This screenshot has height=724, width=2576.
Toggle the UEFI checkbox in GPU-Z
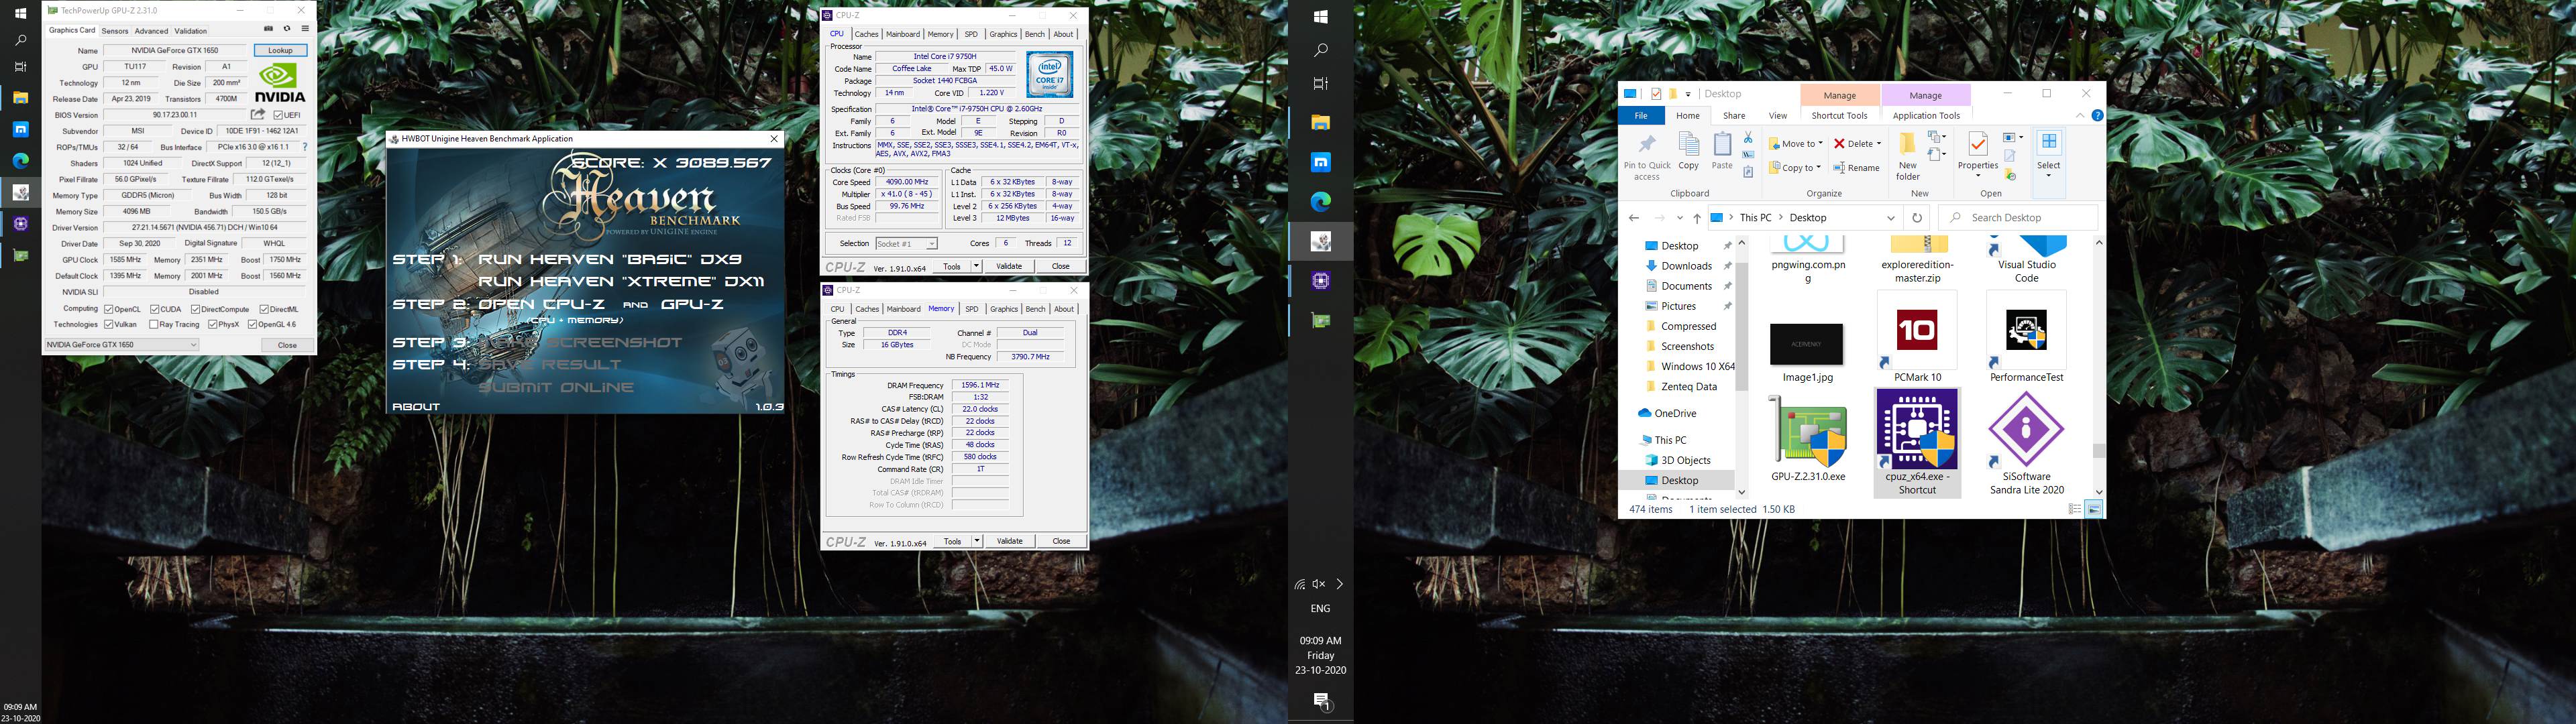(278, 115)
